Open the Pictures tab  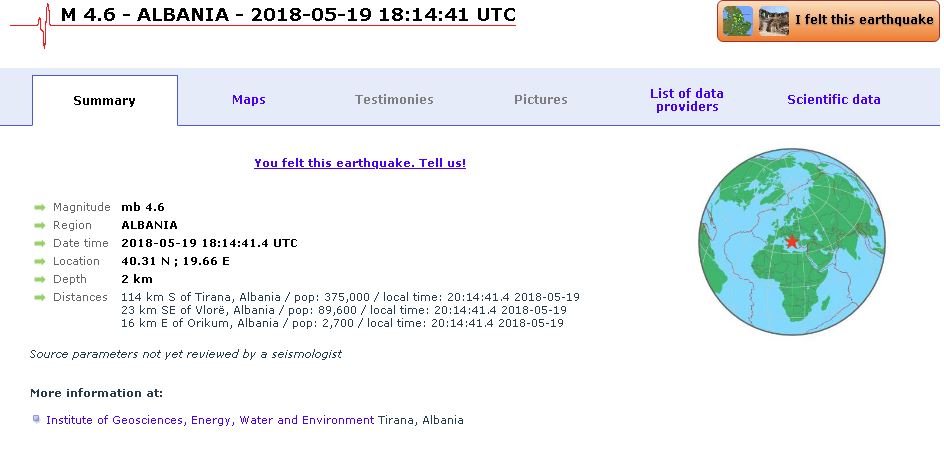click(x=541, y=99)
